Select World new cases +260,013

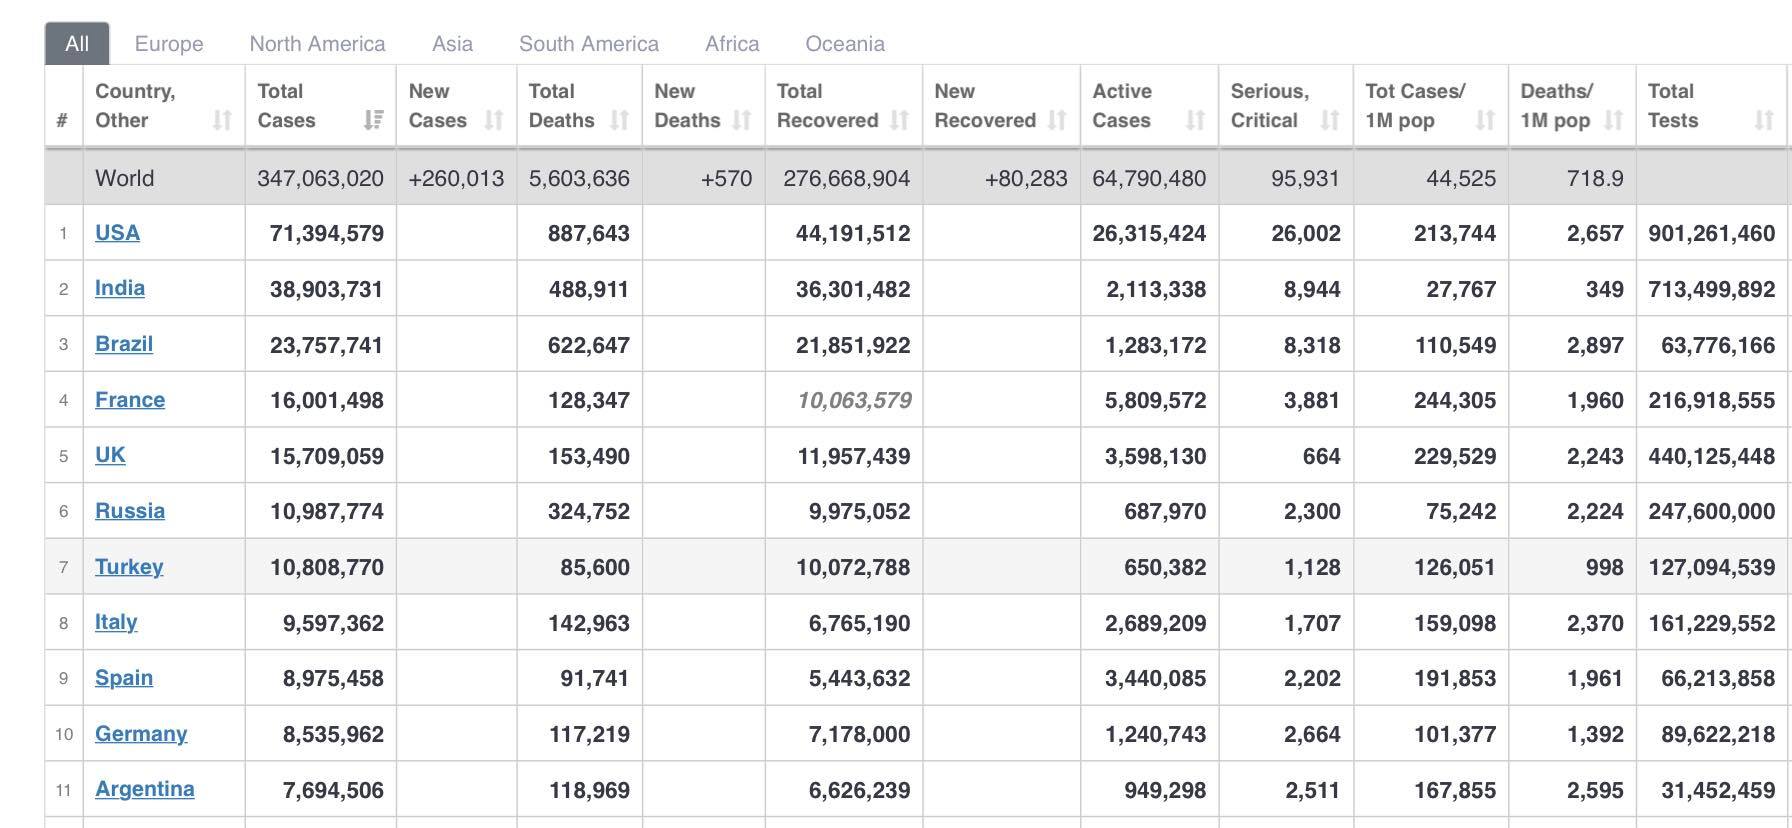pyautogui.click(x=456, y=178)
